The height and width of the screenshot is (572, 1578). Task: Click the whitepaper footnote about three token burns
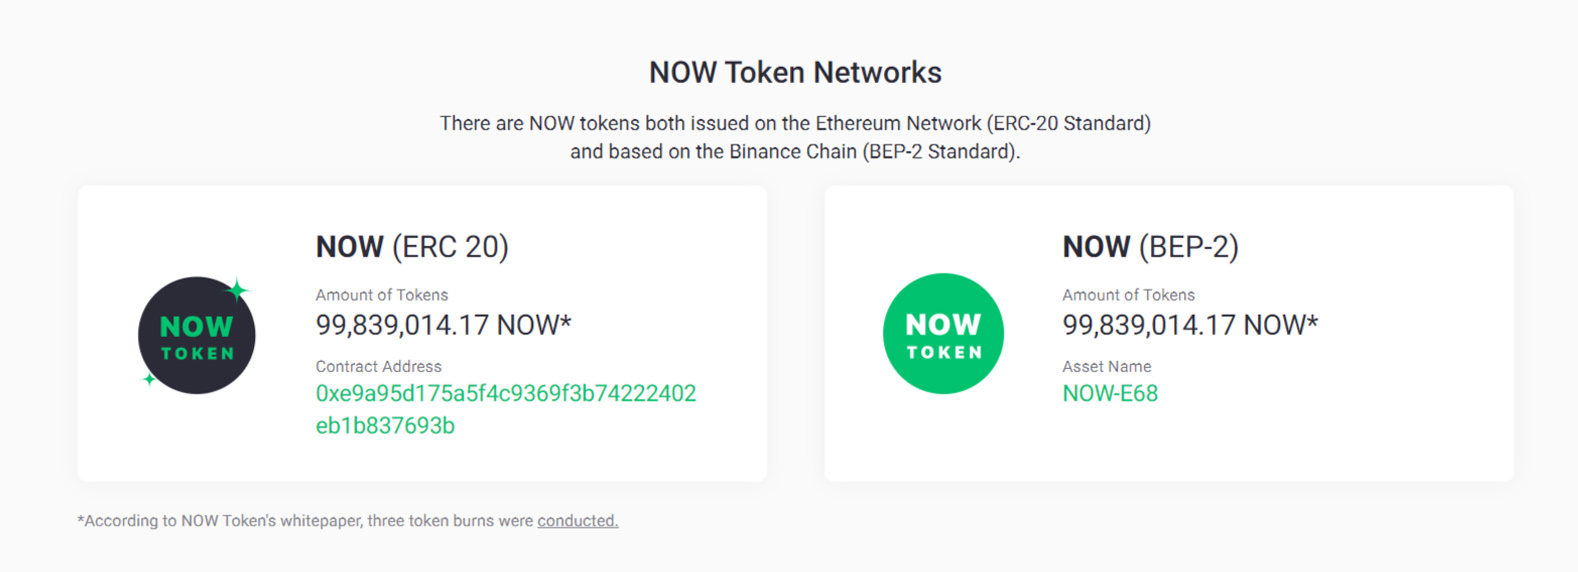347,520
